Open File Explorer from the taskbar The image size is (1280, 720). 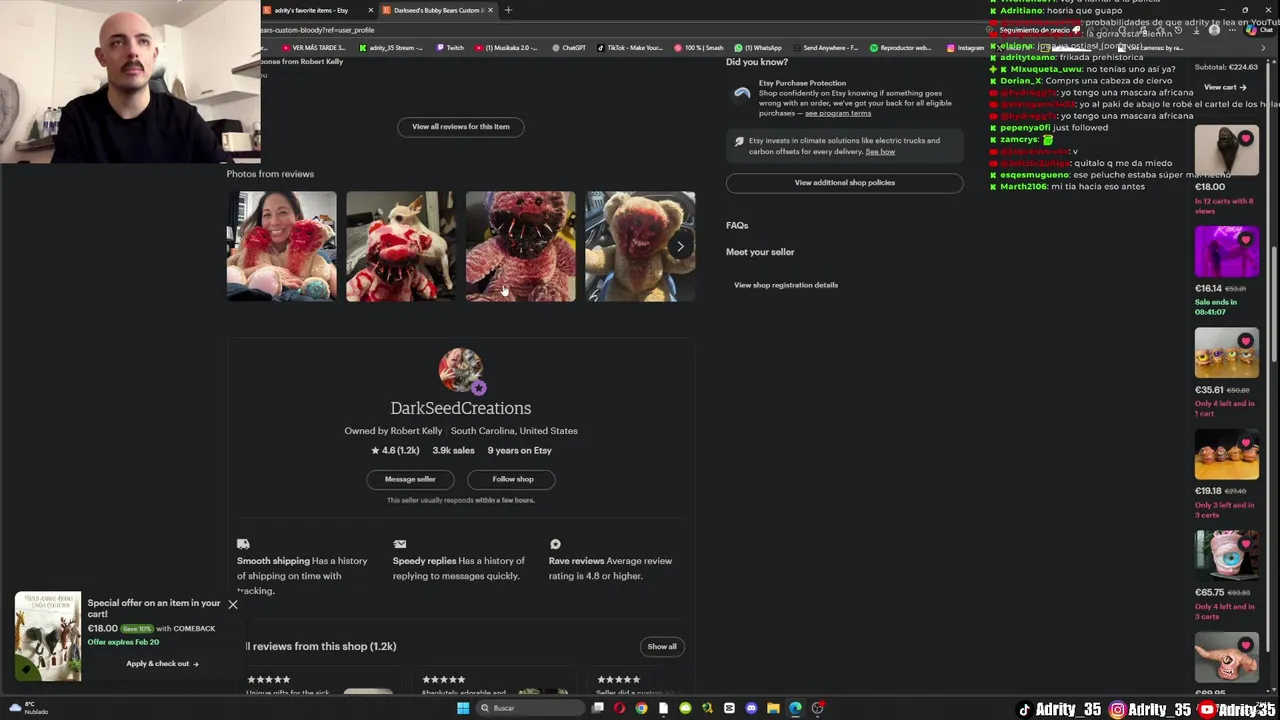pyautogui.click(x=773, y=708)
